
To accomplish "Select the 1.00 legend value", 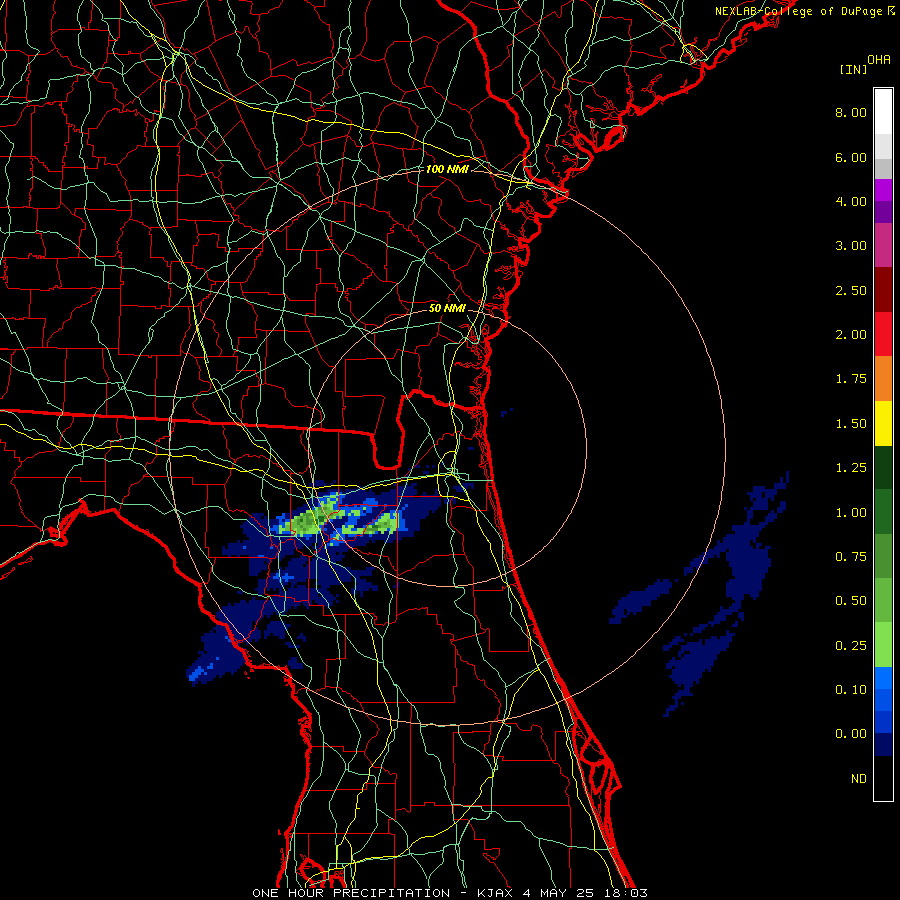I will [x=851, y=513].
